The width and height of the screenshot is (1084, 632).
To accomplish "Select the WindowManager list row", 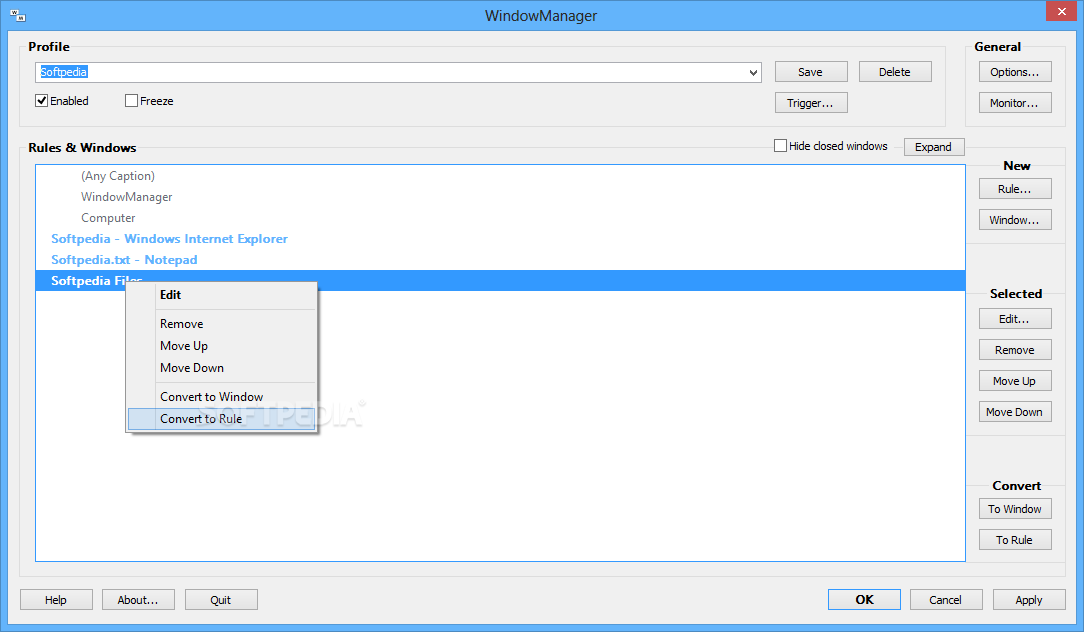I will (x=501, y=197).
